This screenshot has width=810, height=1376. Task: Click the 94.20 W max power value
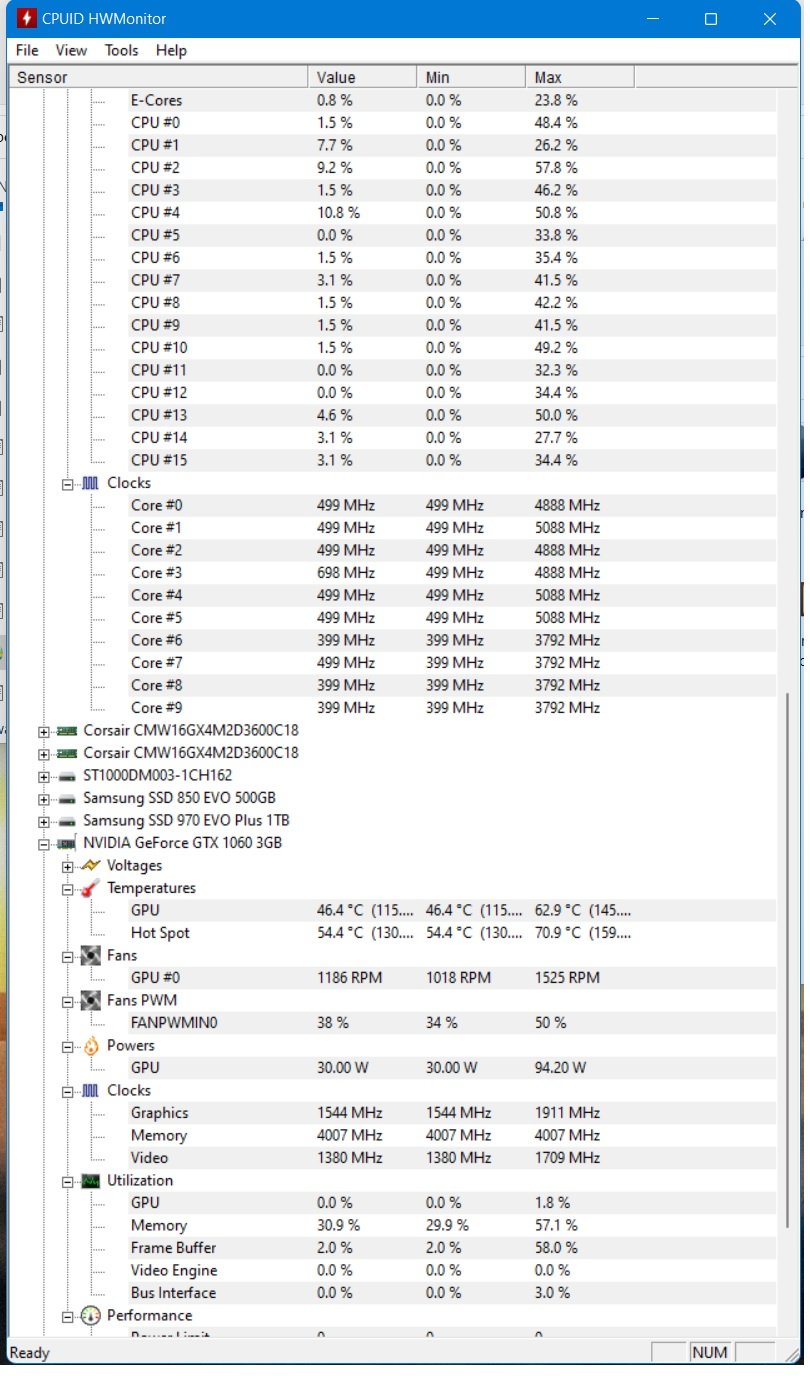pos(561,1068)
